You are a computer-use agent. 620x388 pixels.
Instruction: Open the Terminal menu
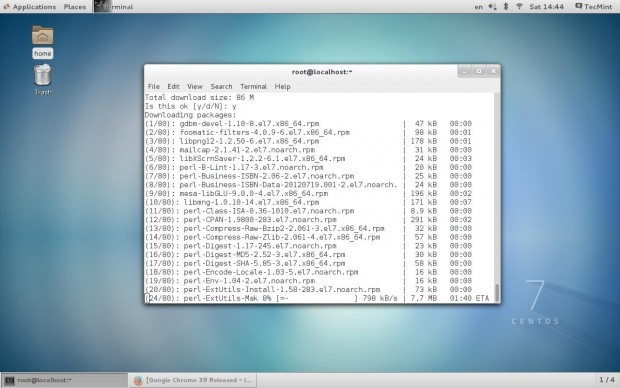(x=253, y=87)
